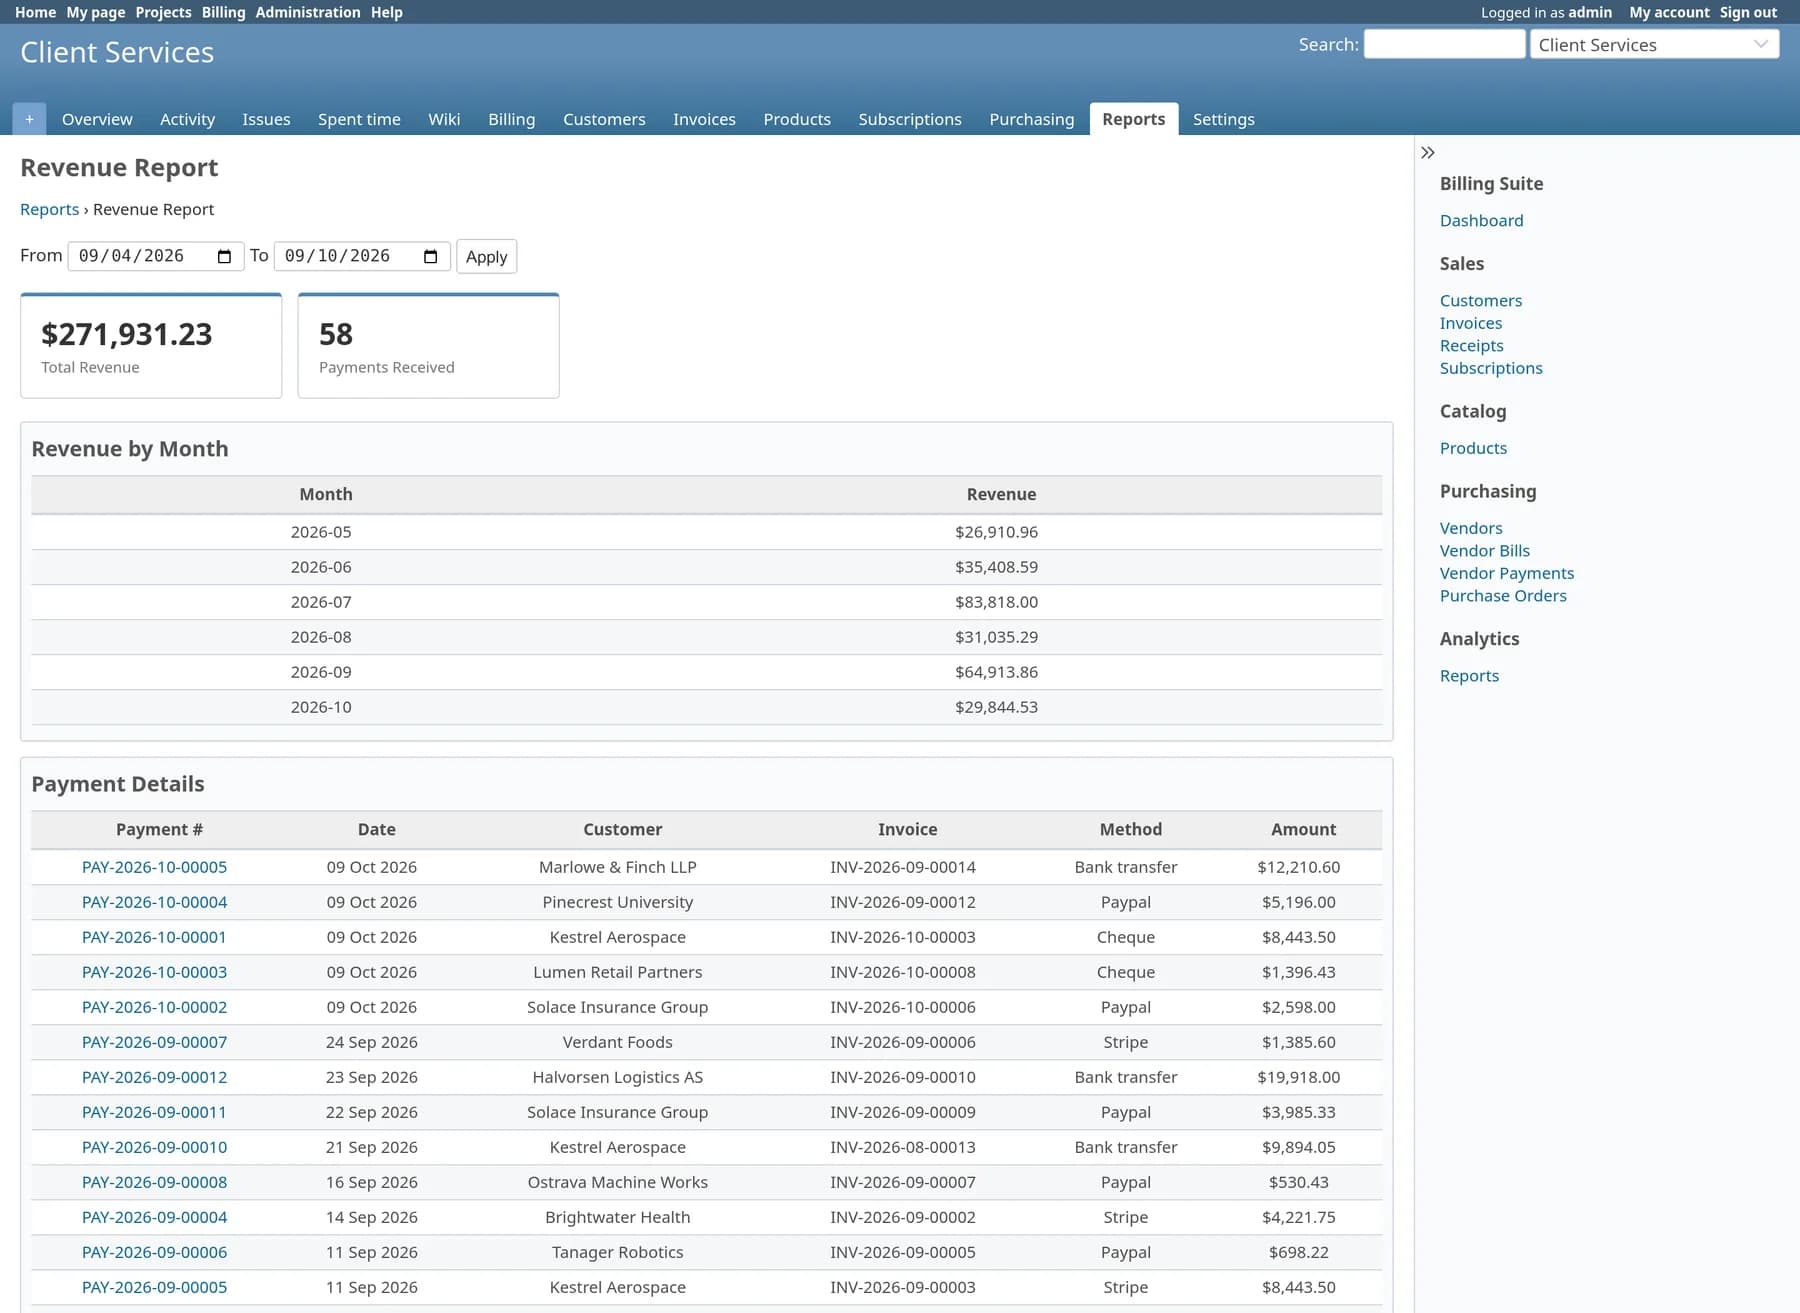The width and height of the screenshot is (1800, 1313).
Task: Click the 58 Payments Received card
Action: (x=428, y=346)
